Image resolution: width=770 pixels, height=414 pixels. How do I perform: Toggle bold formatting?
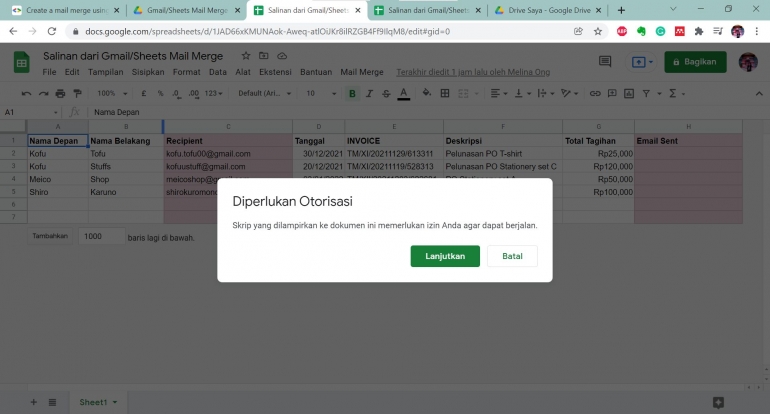click(352, 93)
